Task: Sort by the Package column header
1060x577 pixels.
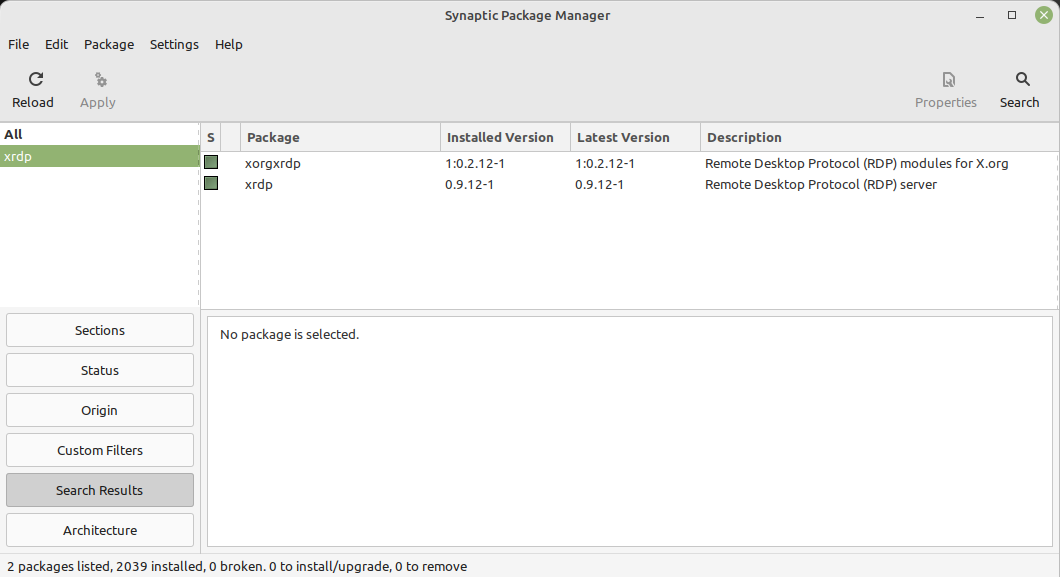Action: 340,138
